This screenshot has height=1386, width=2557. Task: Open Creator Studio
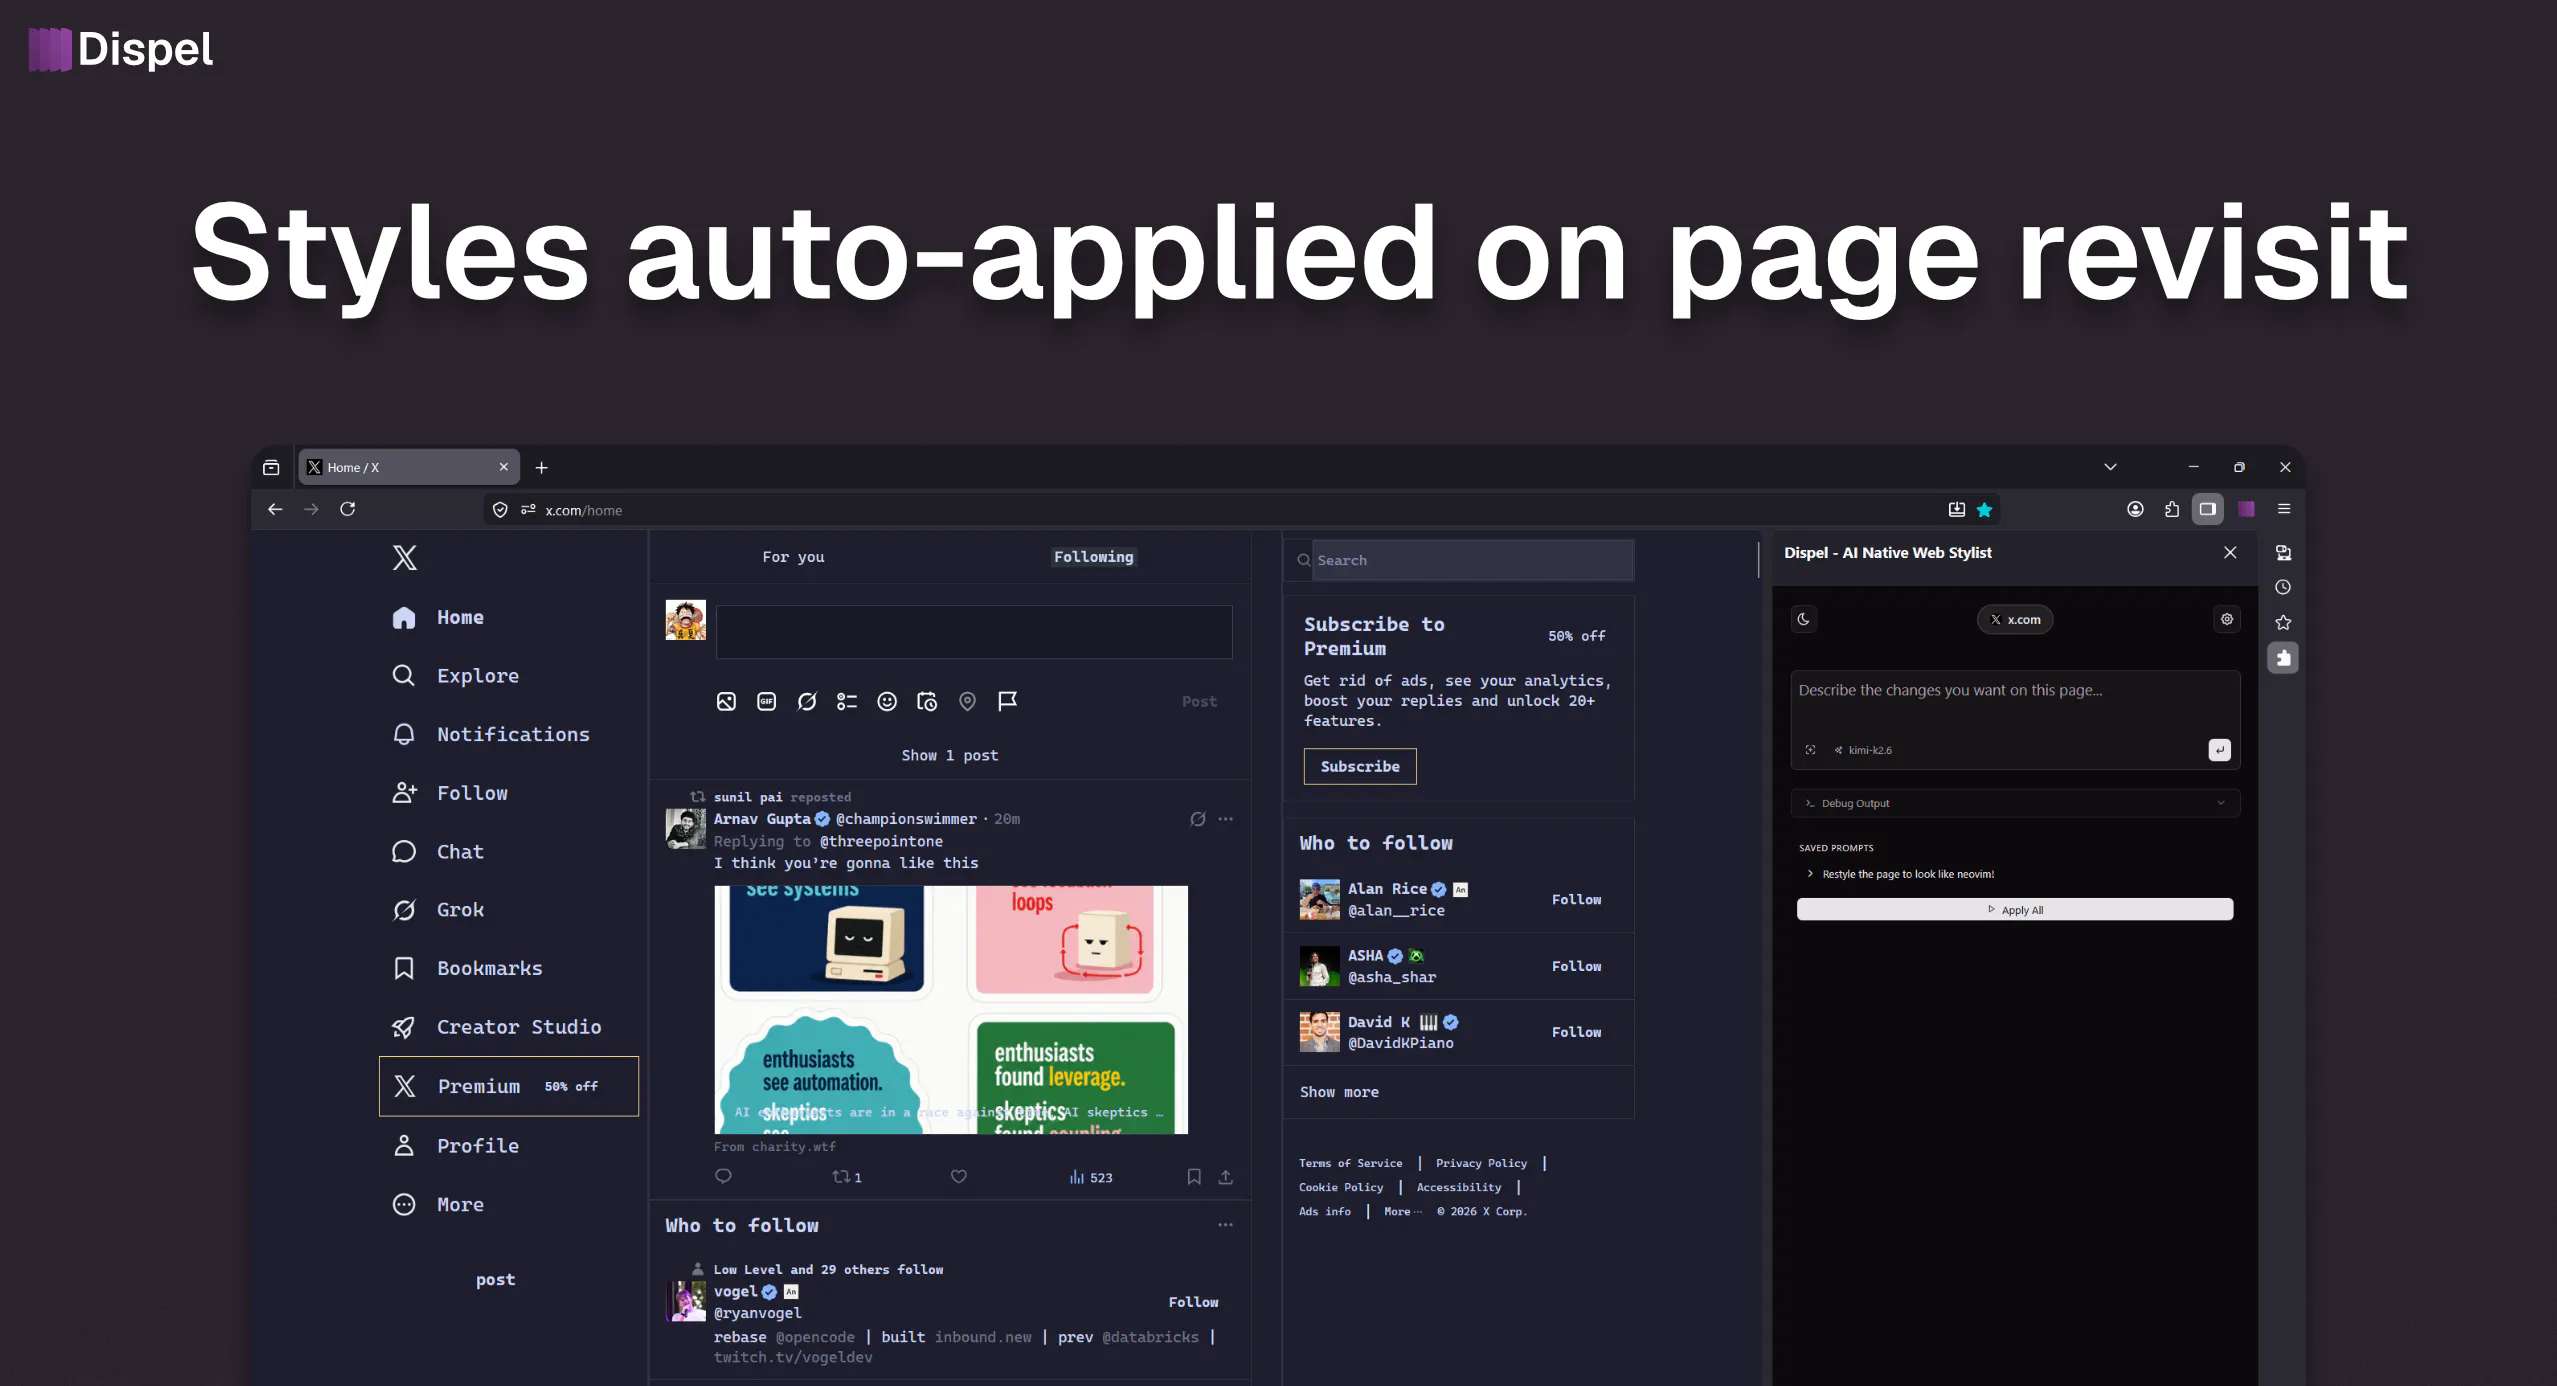pyautogui.click(x=497, y=1027)
